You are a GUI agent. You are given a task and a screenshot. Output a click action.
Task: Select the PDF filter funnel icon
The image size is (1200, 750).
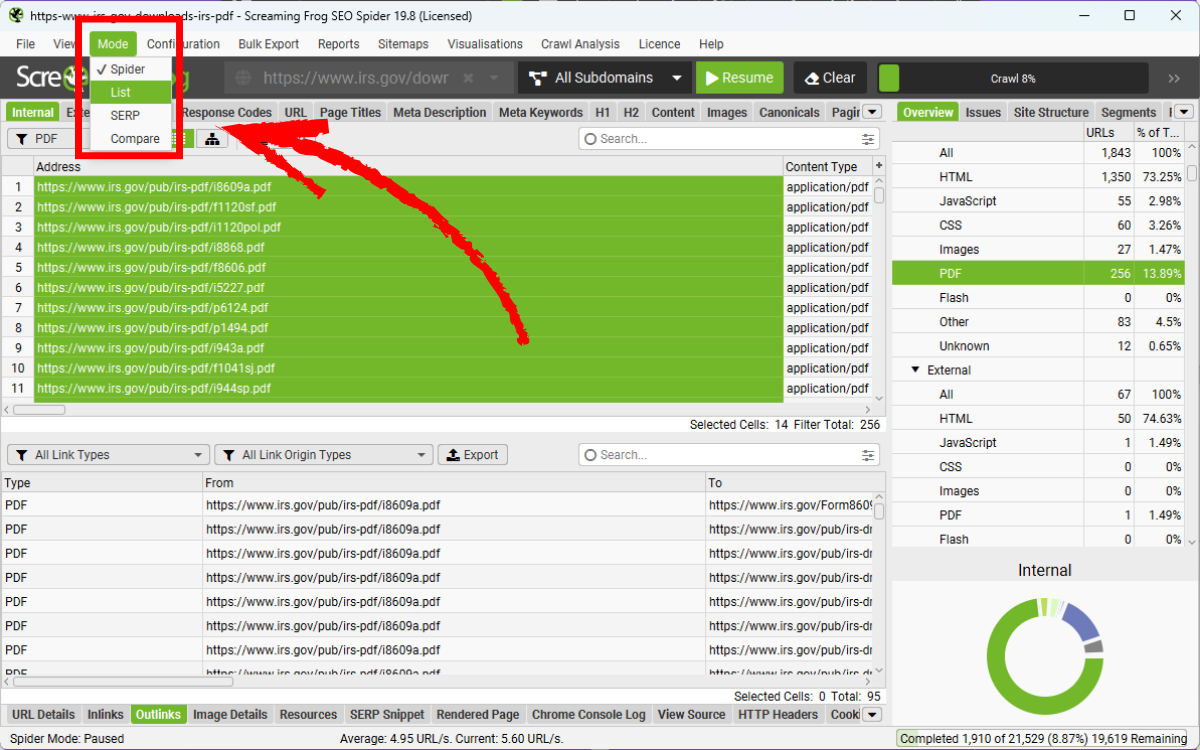pos(22,138)
